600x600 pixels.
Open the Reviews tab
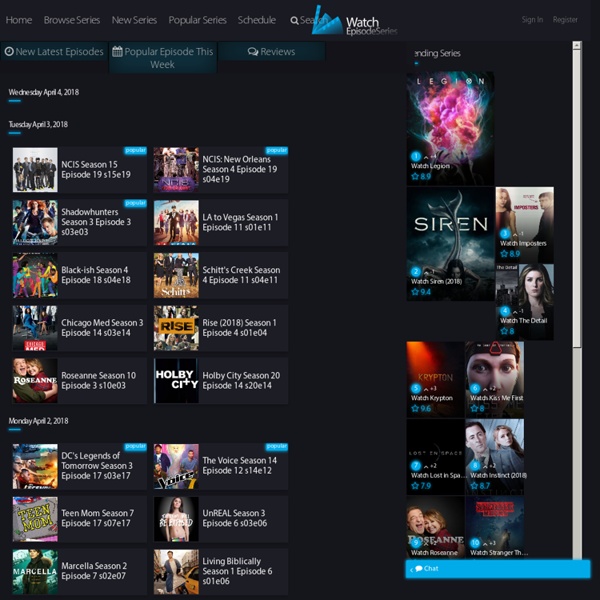tap(271, 52)
